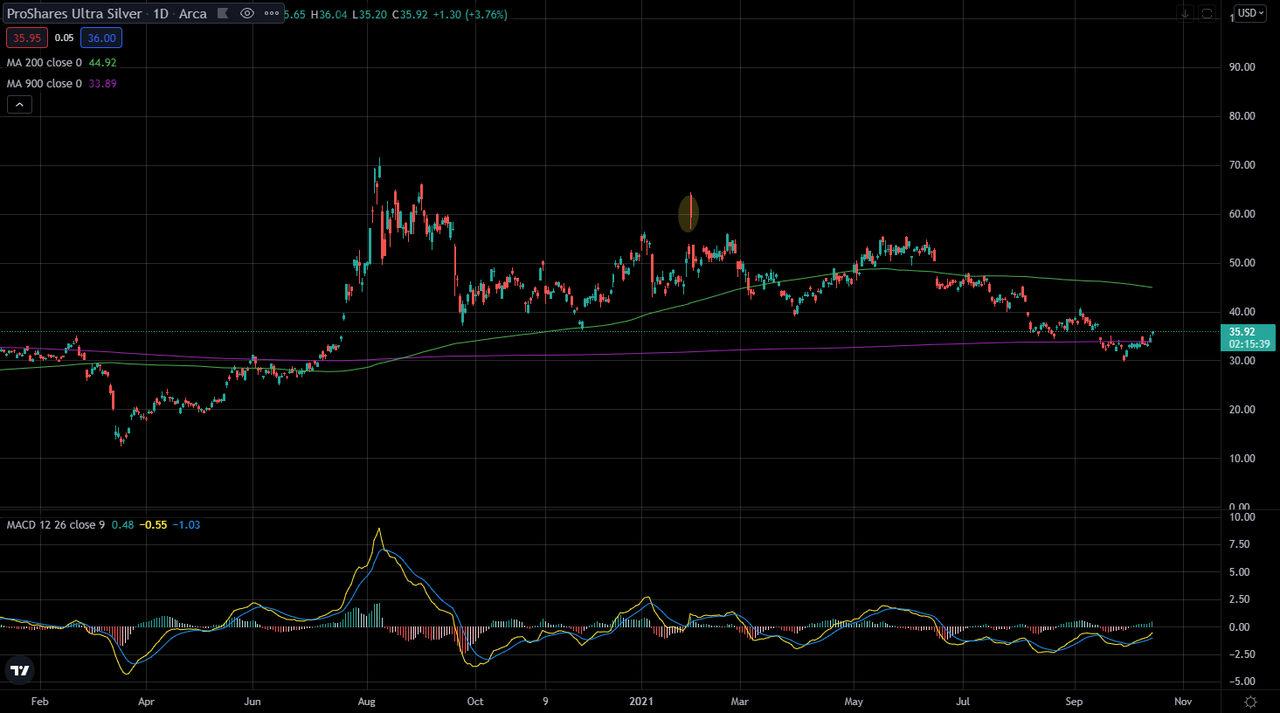This screenshot has height=713, width=1280.
Task: Click the down-arrow icon near USD
Action: point(1185,13)
